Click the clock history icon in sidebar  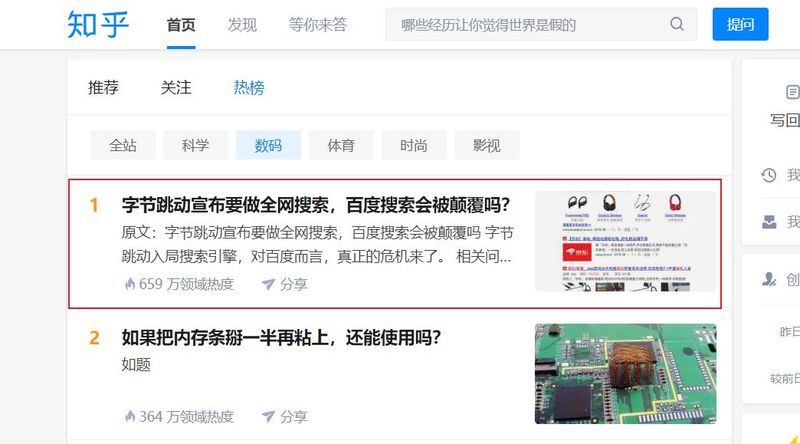[x=768, y=175]
